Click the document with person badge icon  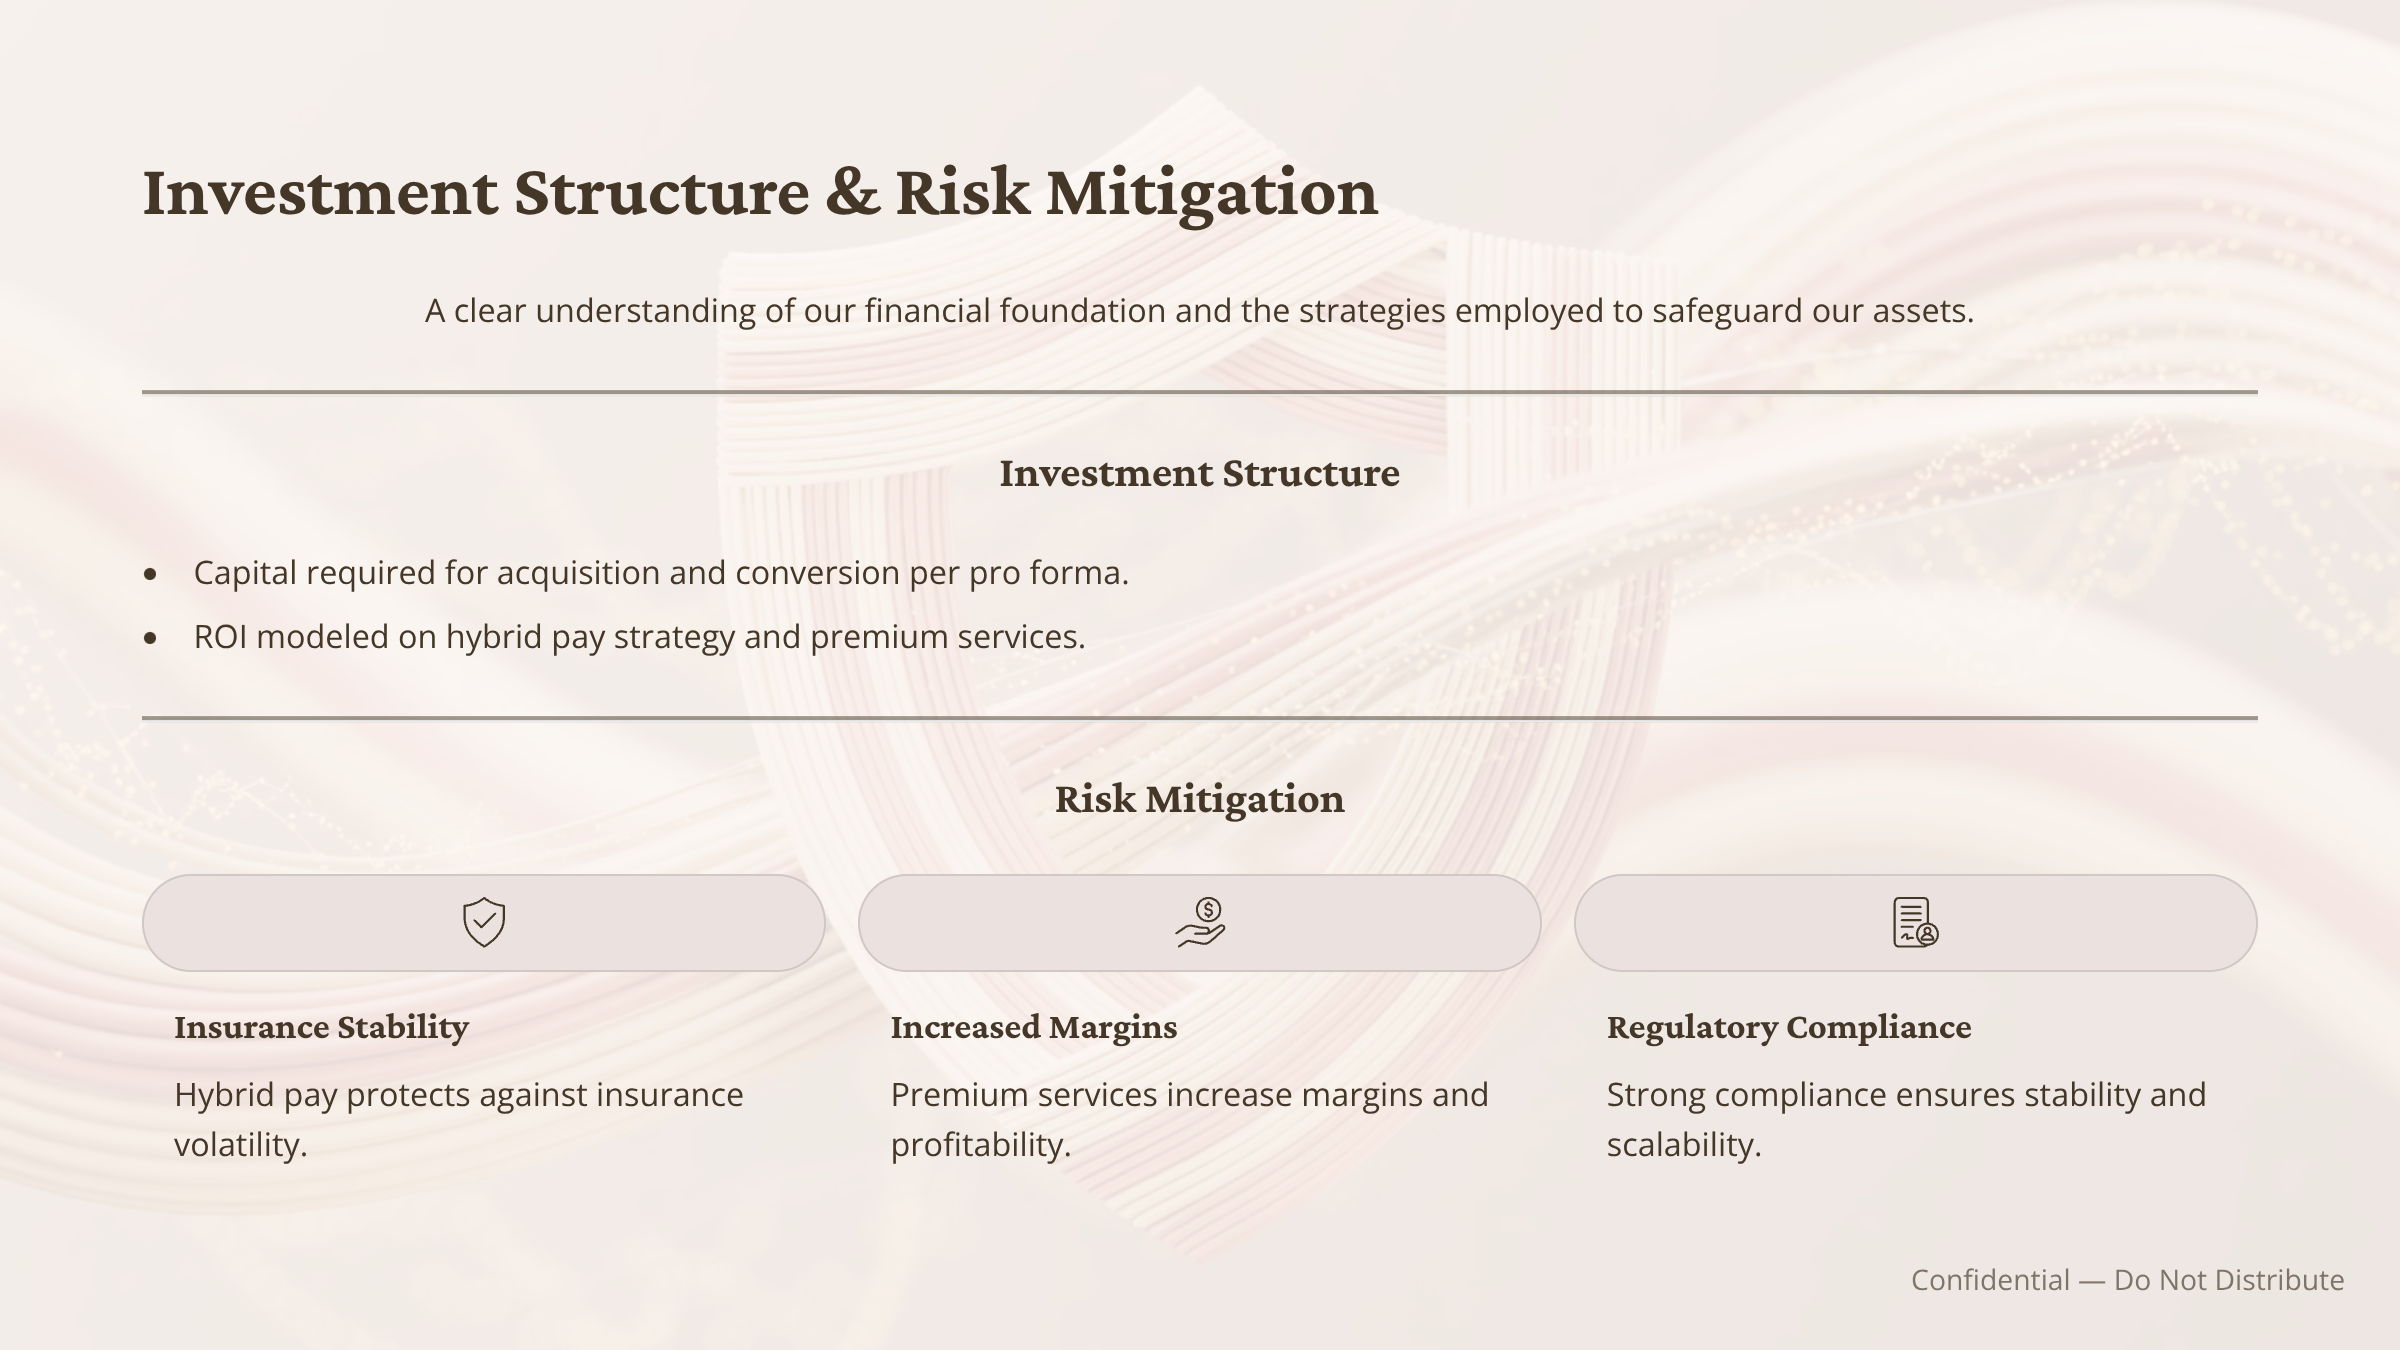1915,922
